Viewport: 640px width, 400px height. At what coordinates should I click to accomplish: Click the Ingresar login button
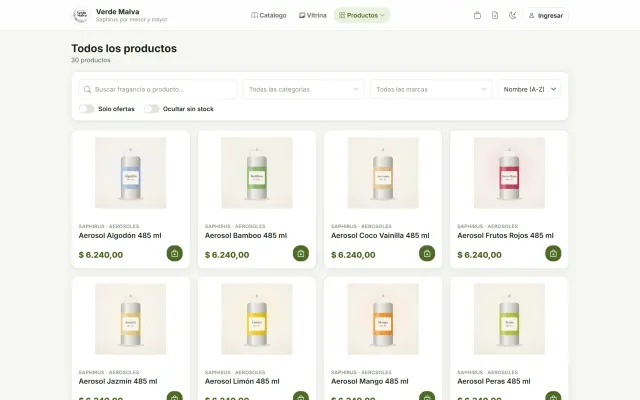(x=546, y=16)
